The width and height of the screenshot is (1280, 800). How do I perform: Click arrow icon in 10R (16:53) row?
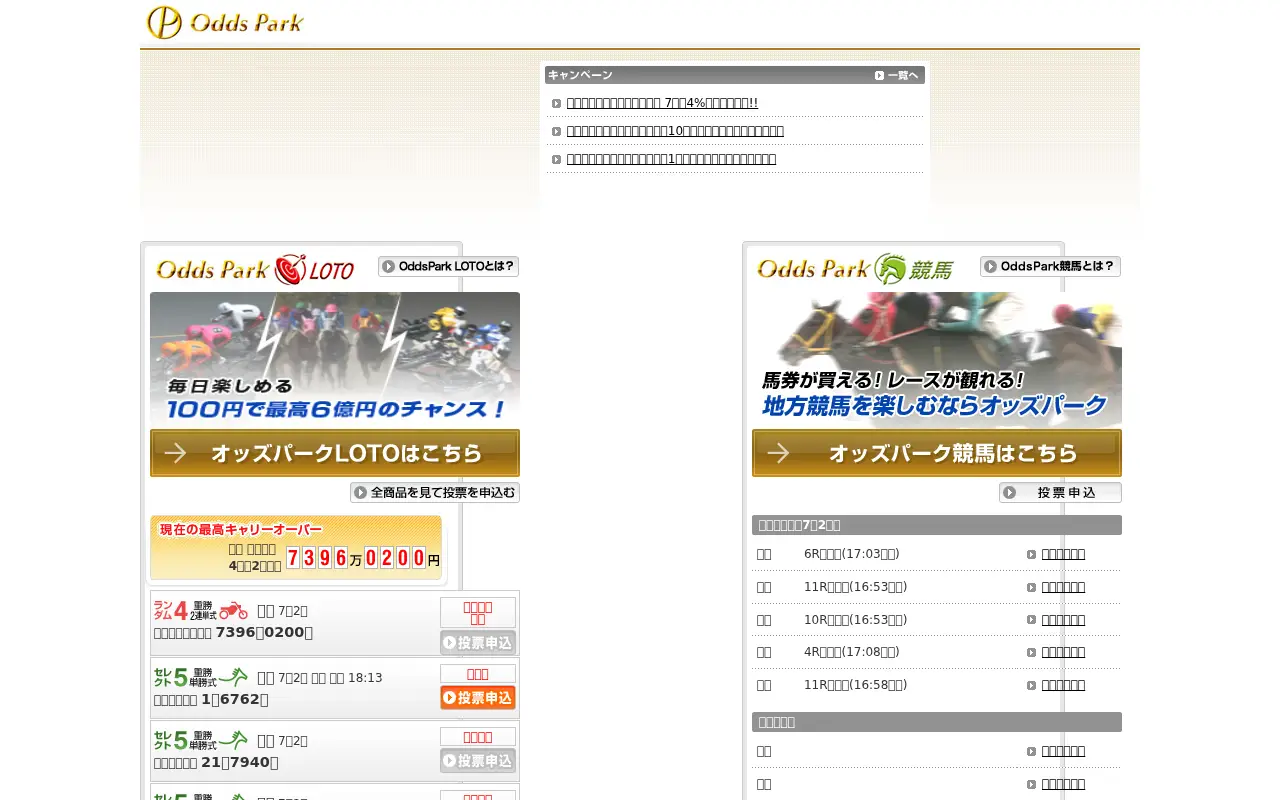point(1032,620)
